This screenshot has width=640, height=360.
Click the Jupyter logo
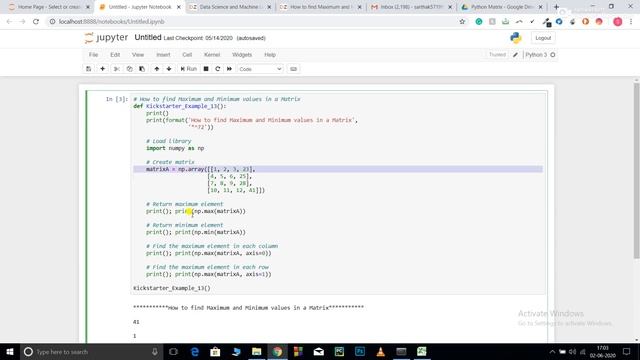[106, 38]
